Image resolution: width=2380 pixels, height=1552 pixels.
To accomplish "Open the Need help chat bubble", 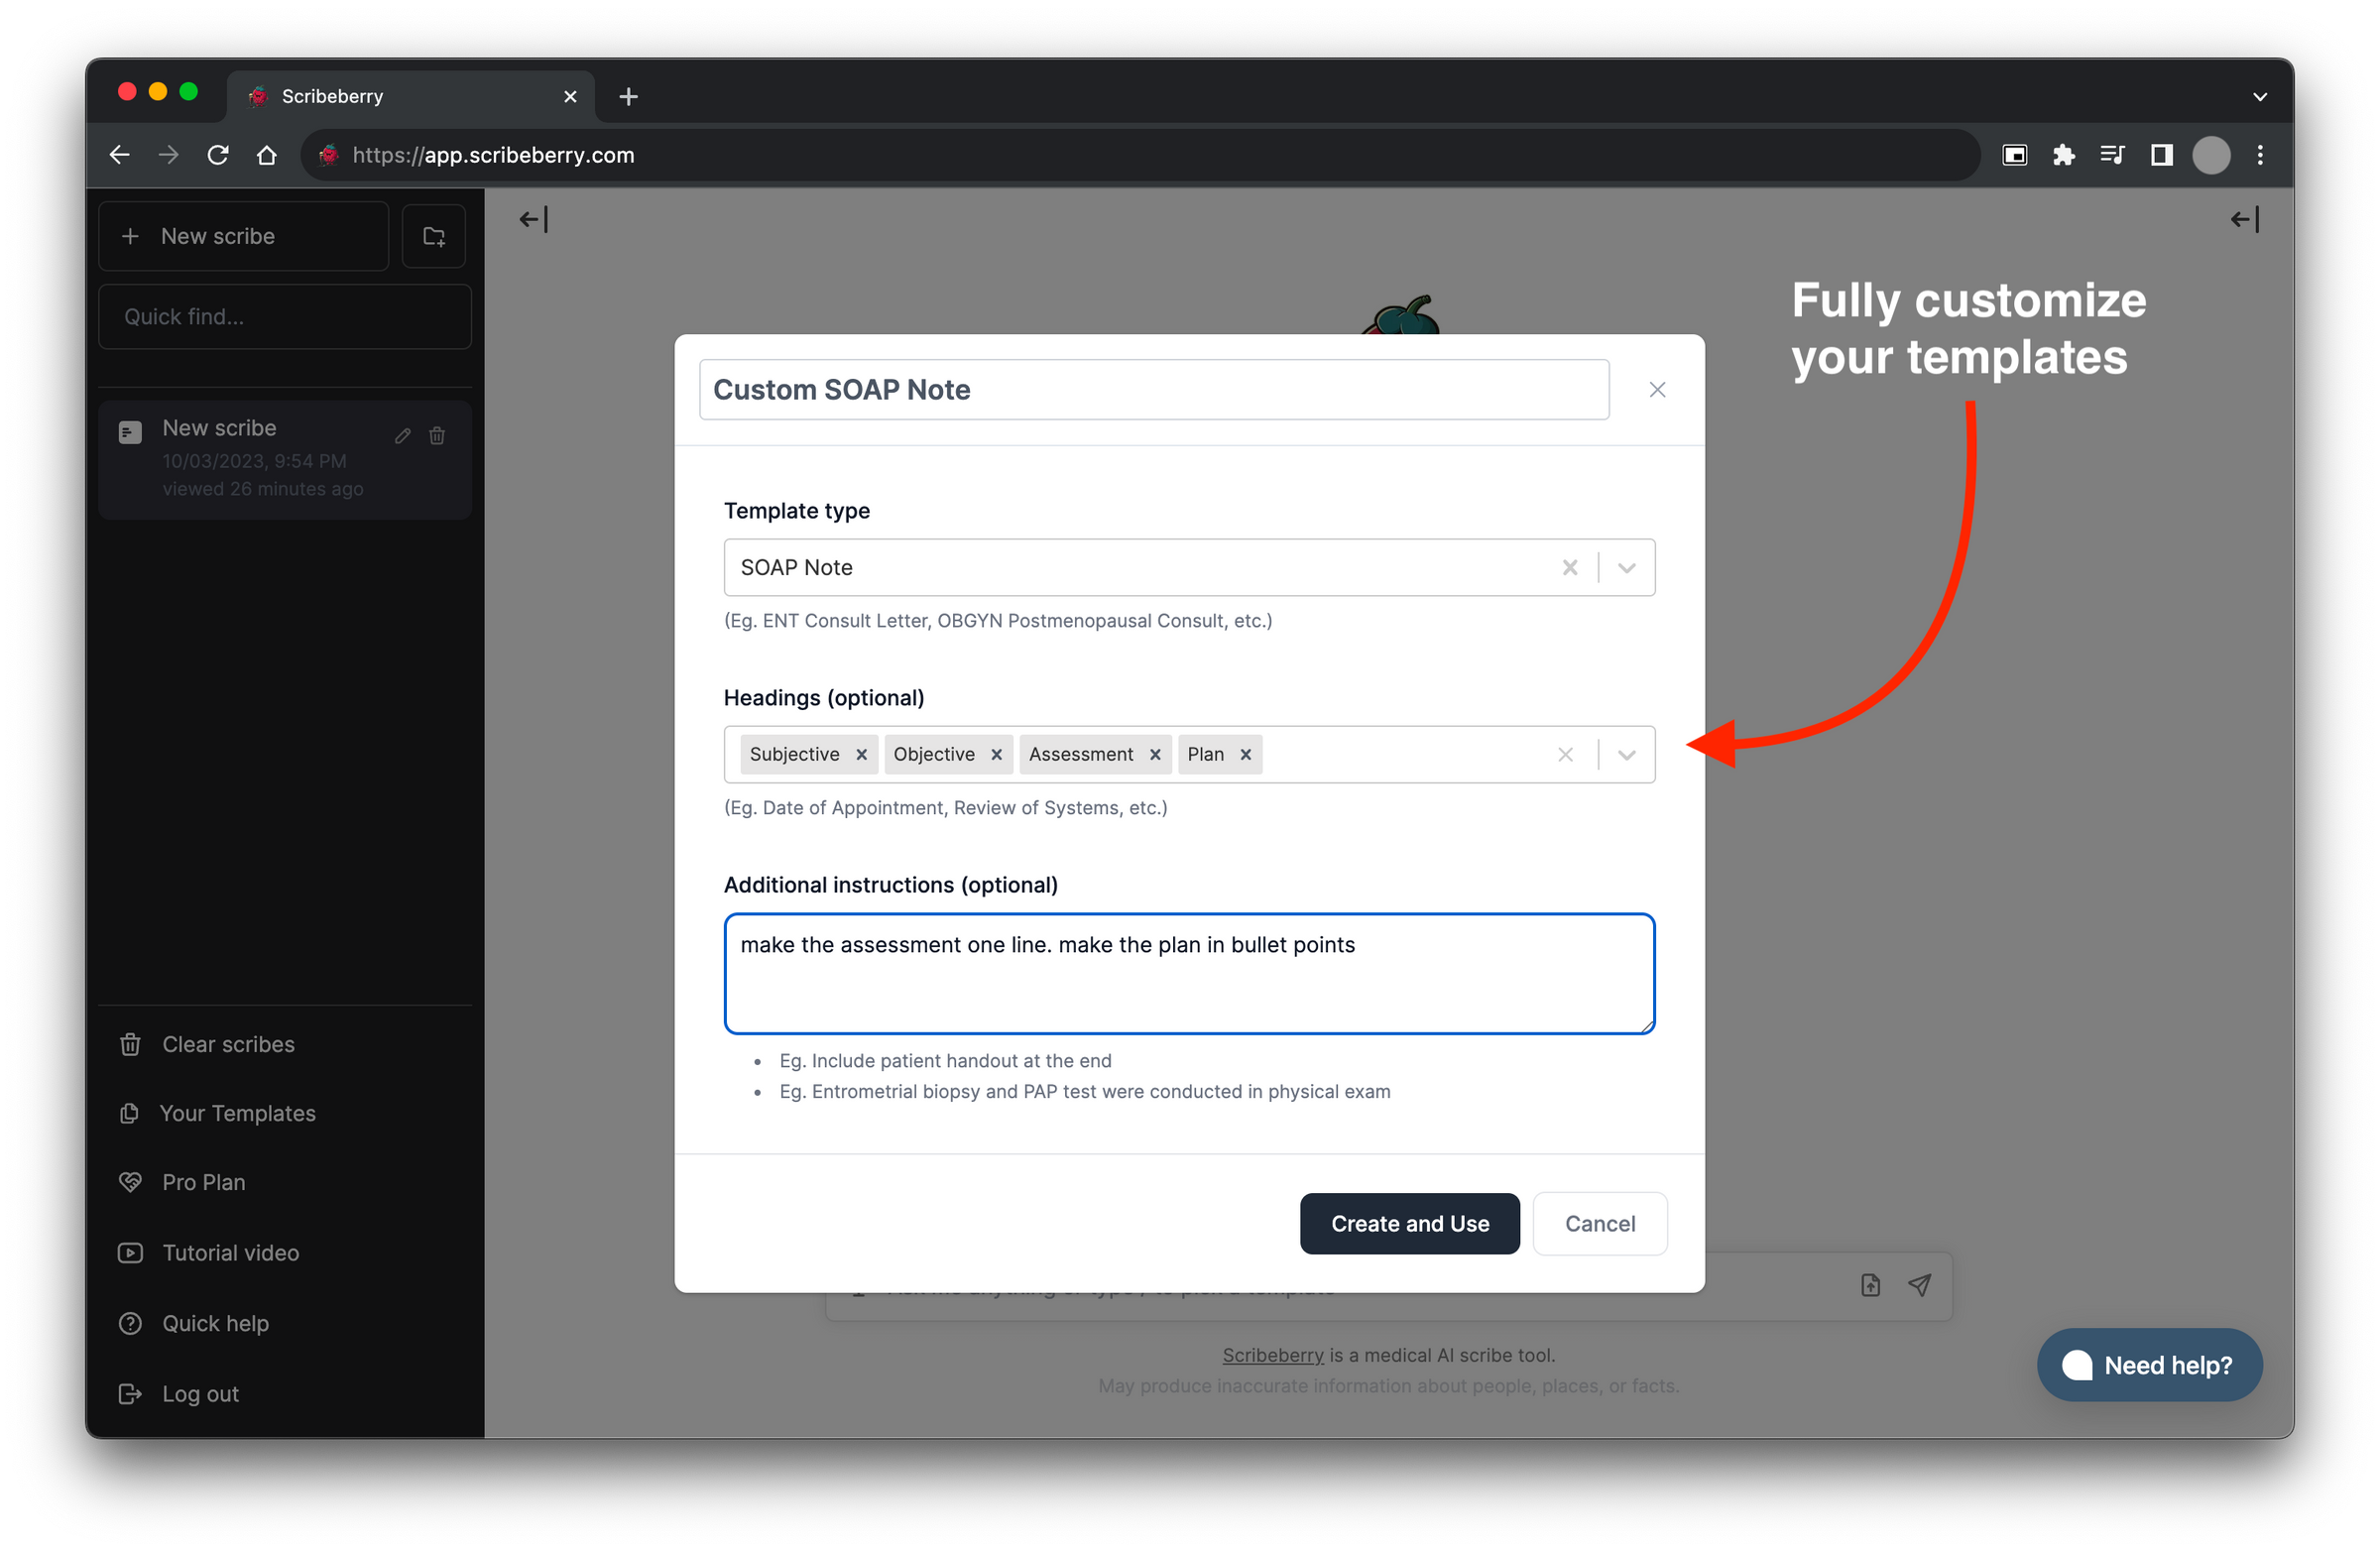I will [2149, 1365].
